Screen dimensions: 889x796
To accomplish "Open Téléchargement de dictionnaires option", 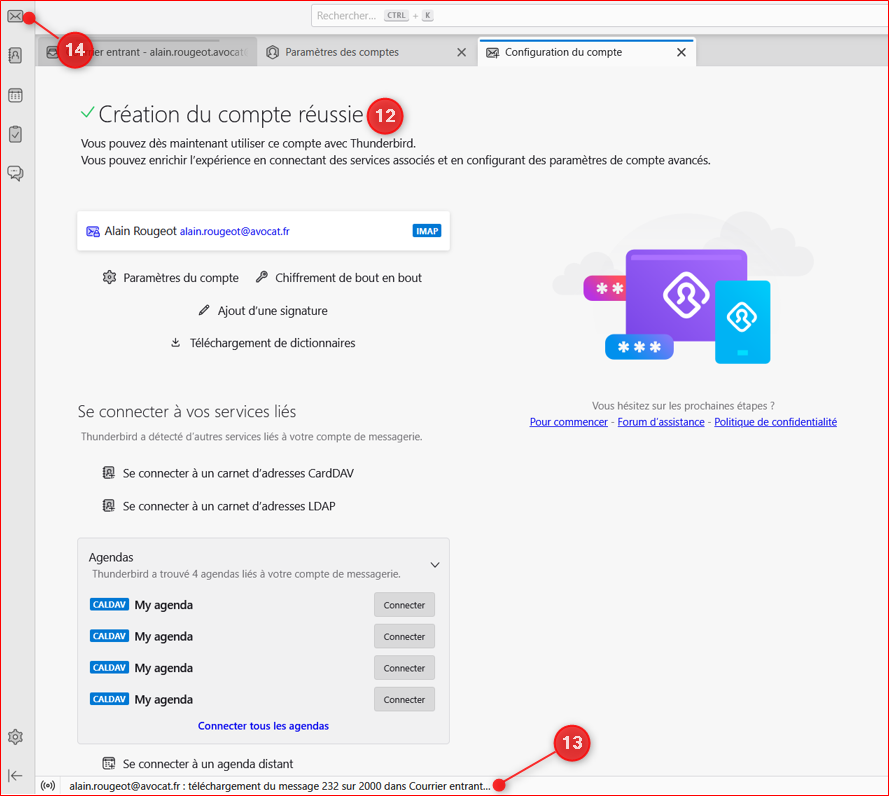I will 263,343.
